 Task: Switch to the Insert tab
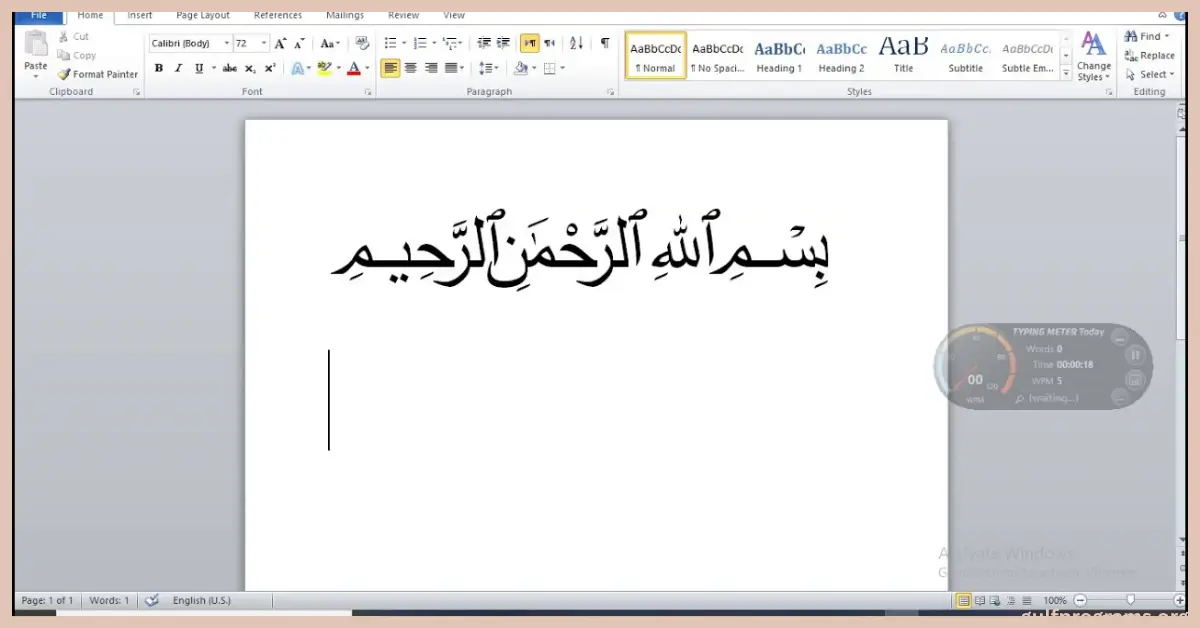click(140, 15)
